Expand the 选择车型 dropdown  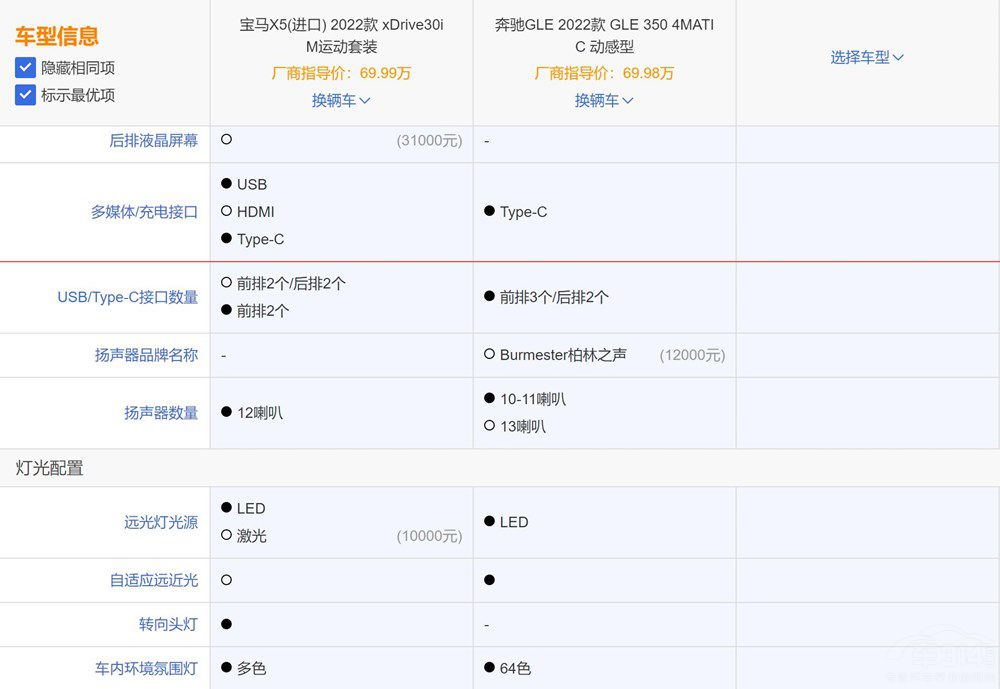coord(867,57)
